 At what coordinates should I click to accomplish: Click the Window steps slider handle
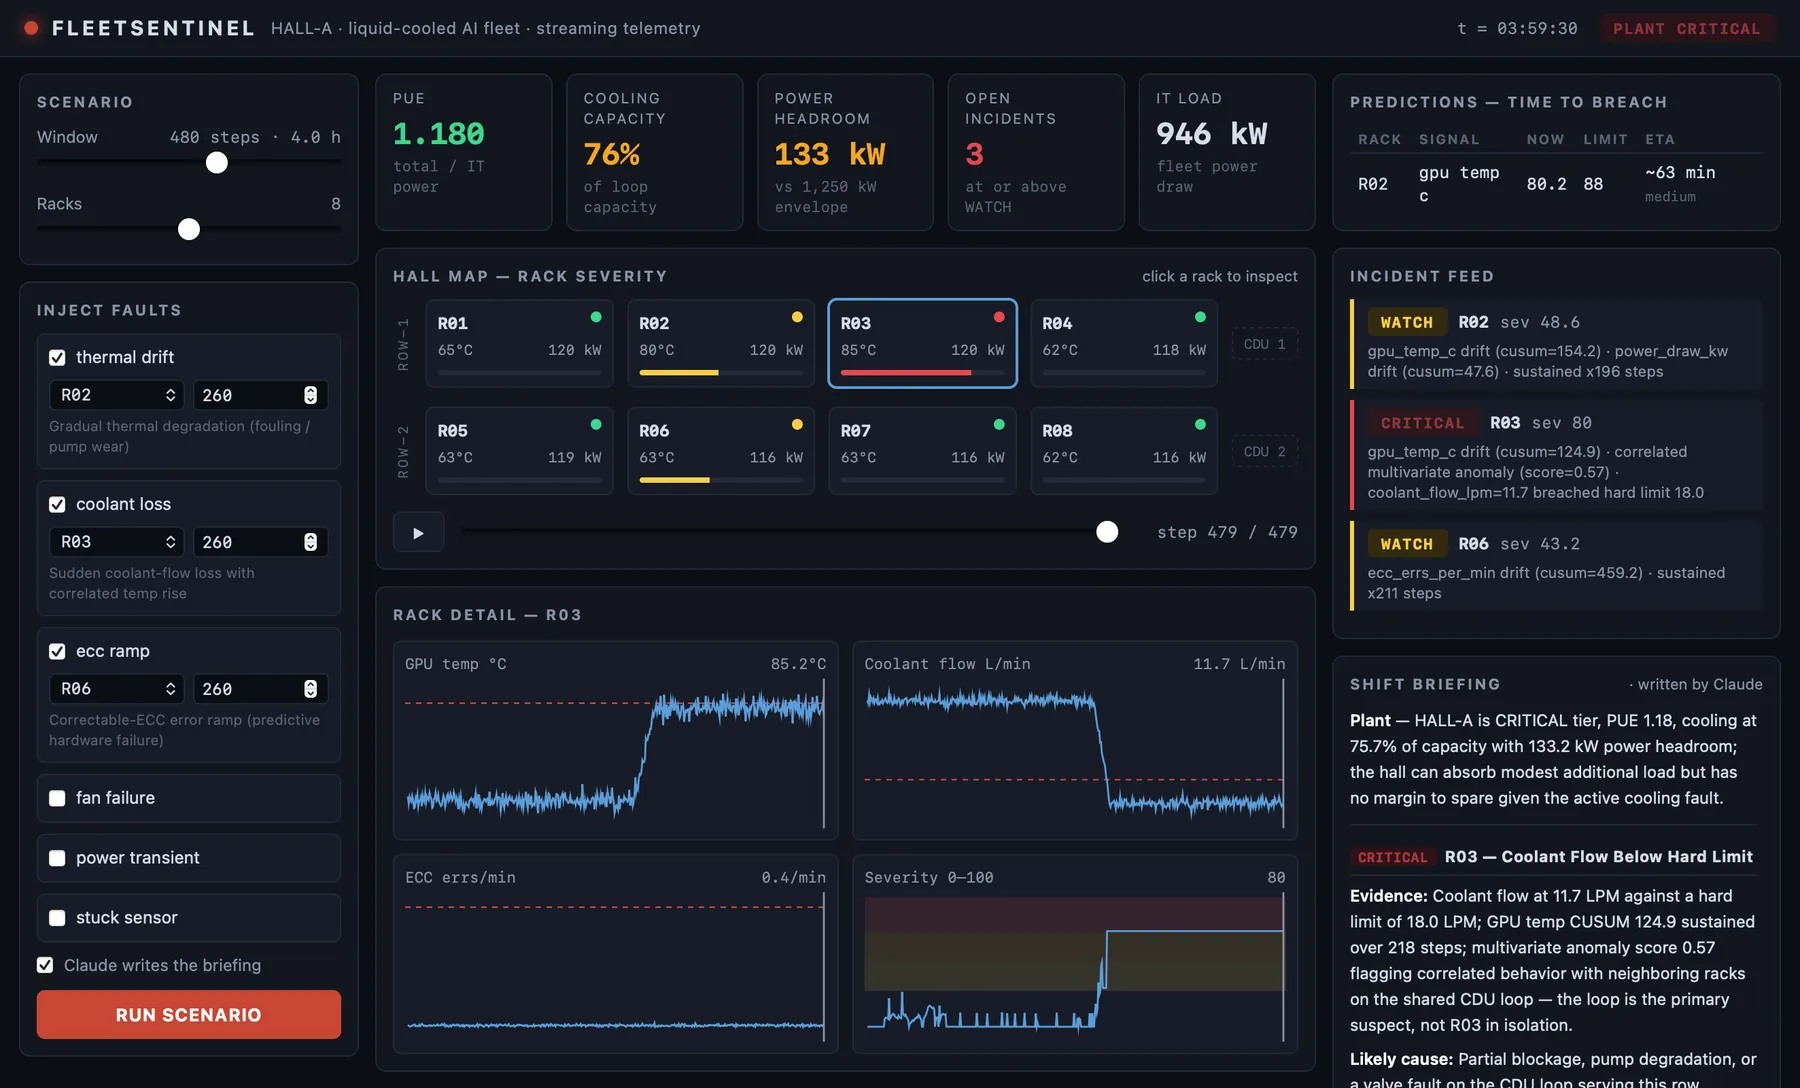(x=217, y=162)
